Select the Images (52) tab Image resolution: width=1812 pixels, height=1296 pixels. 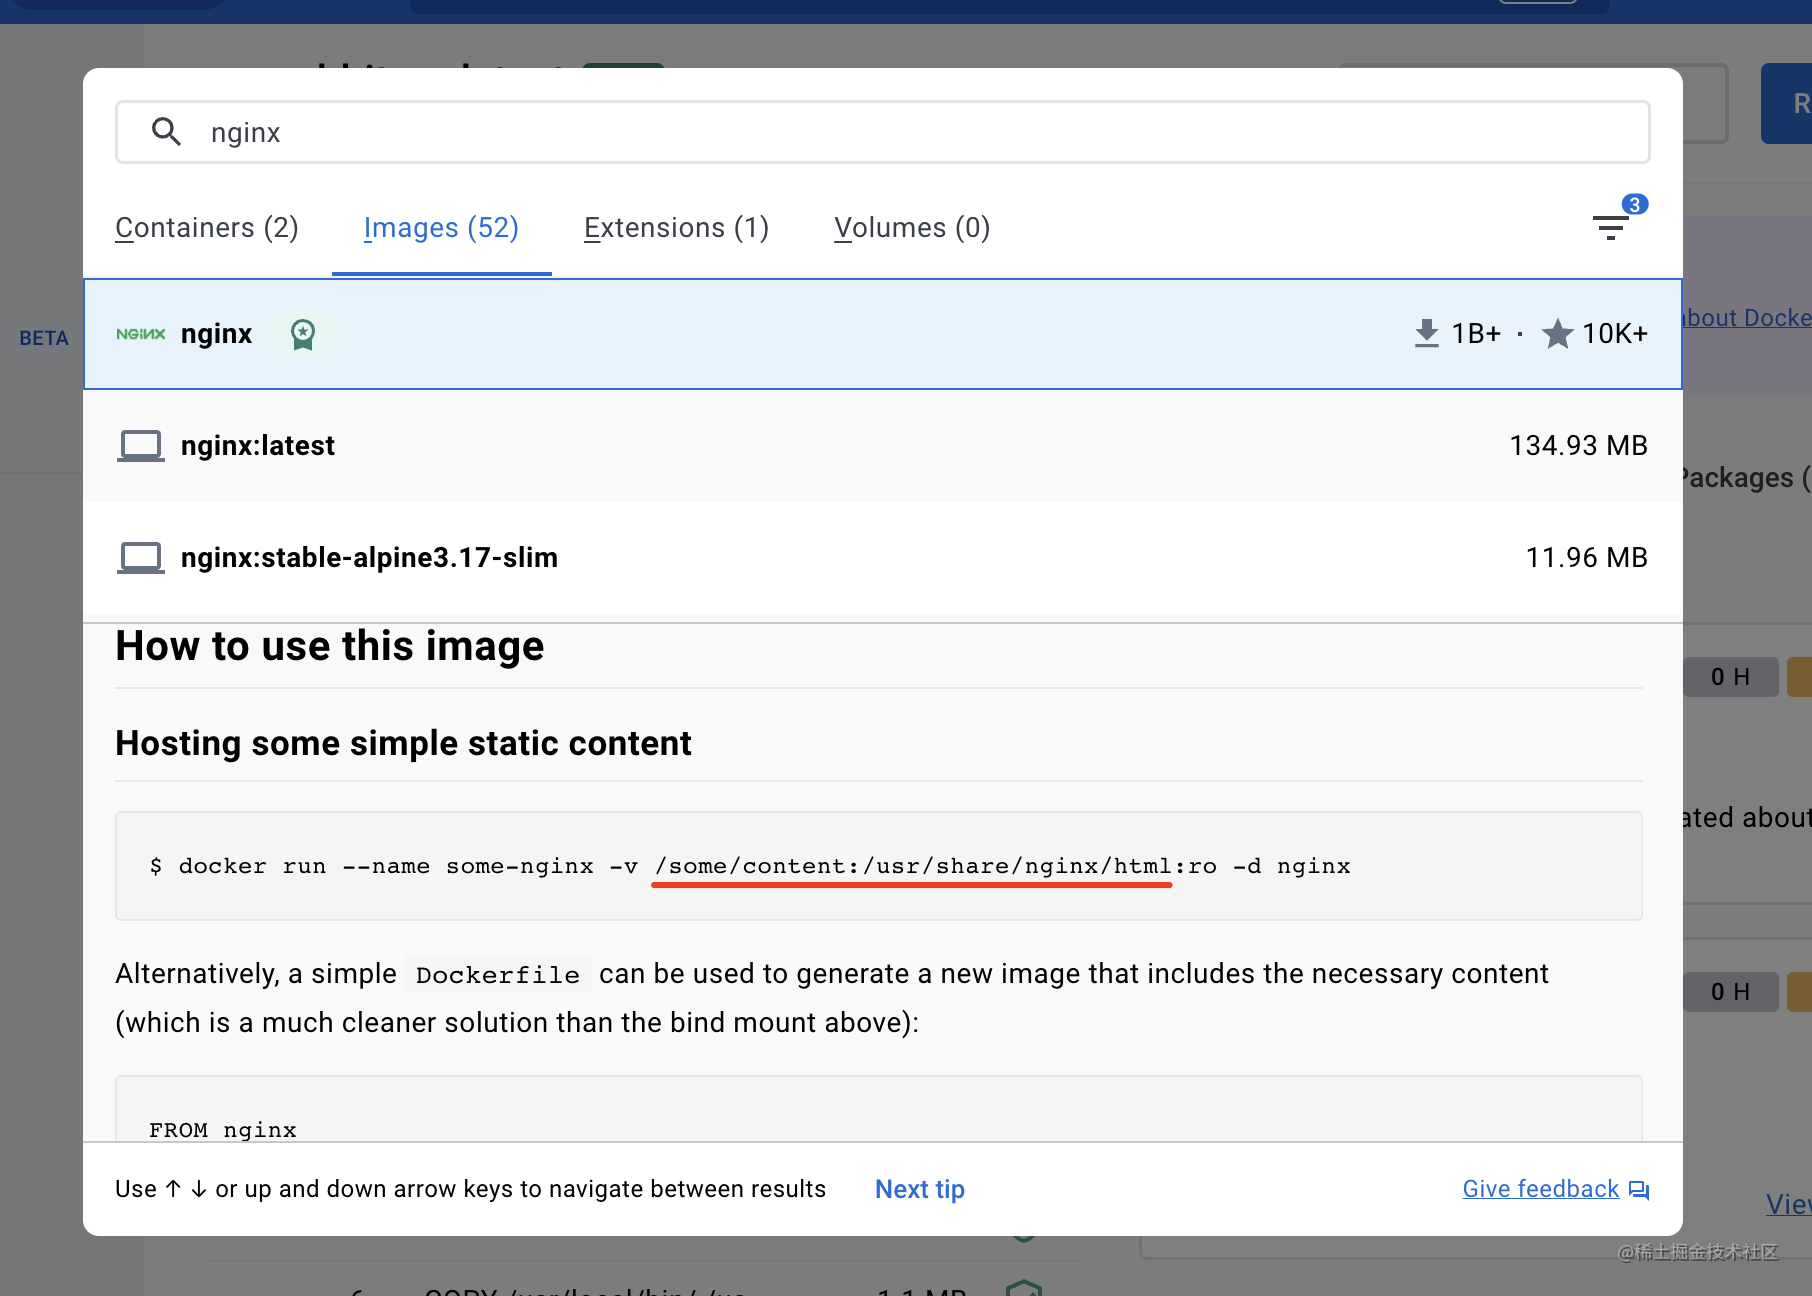click(x=441, y=228)
